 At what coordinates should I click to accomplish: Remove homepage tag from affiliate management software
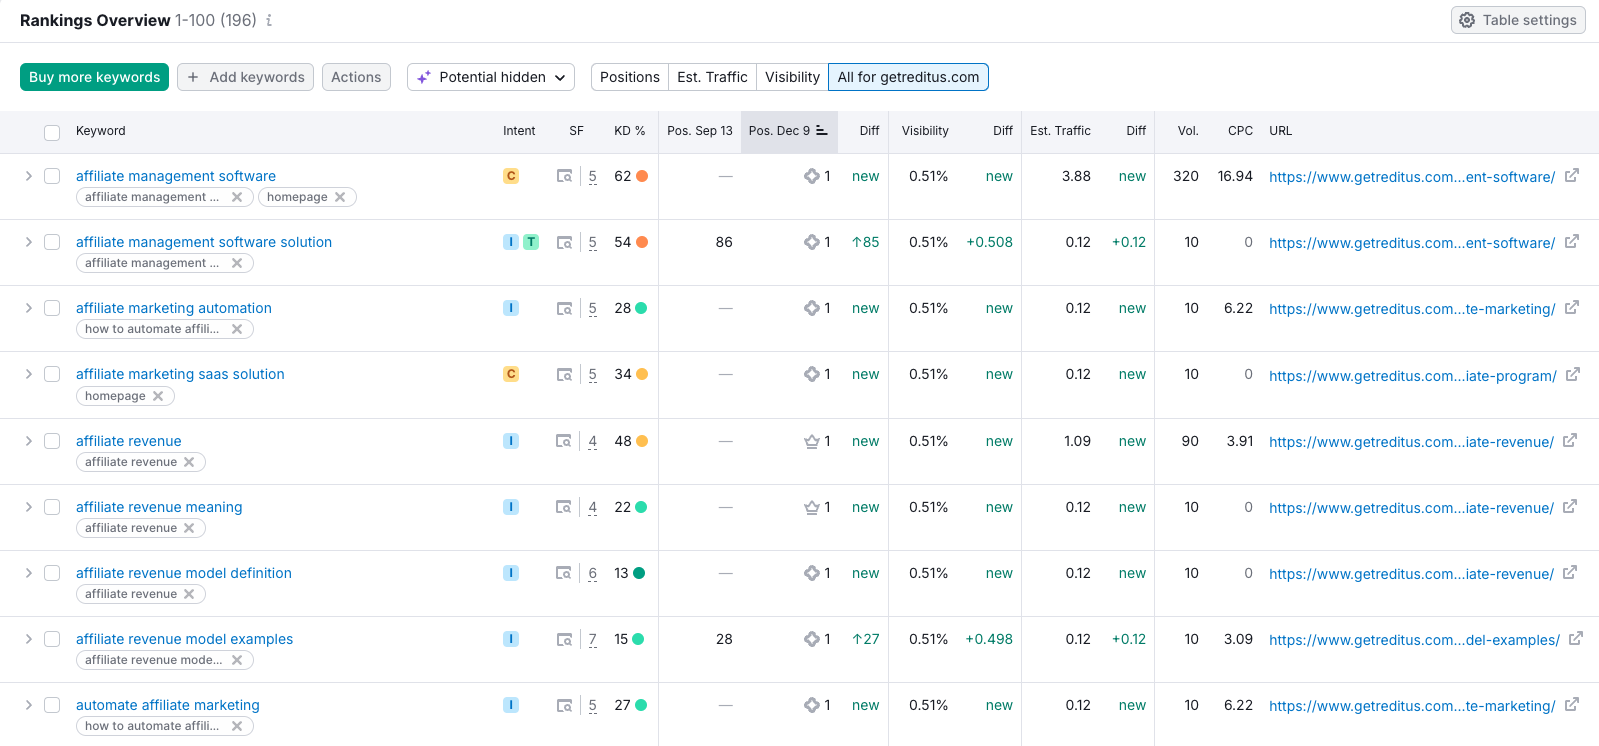pyautogui.click(x=340, y=197)
